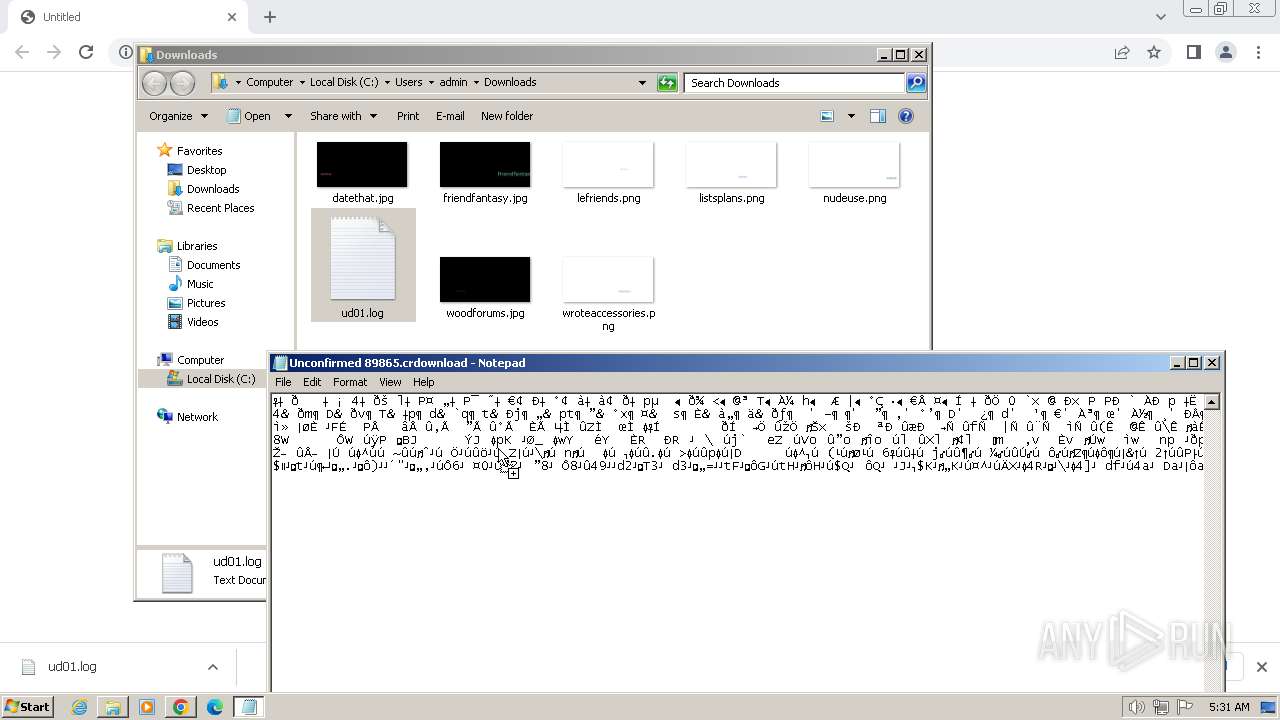
Task: Toggle Chrome side panel icon
Action: coord(1193,52)
